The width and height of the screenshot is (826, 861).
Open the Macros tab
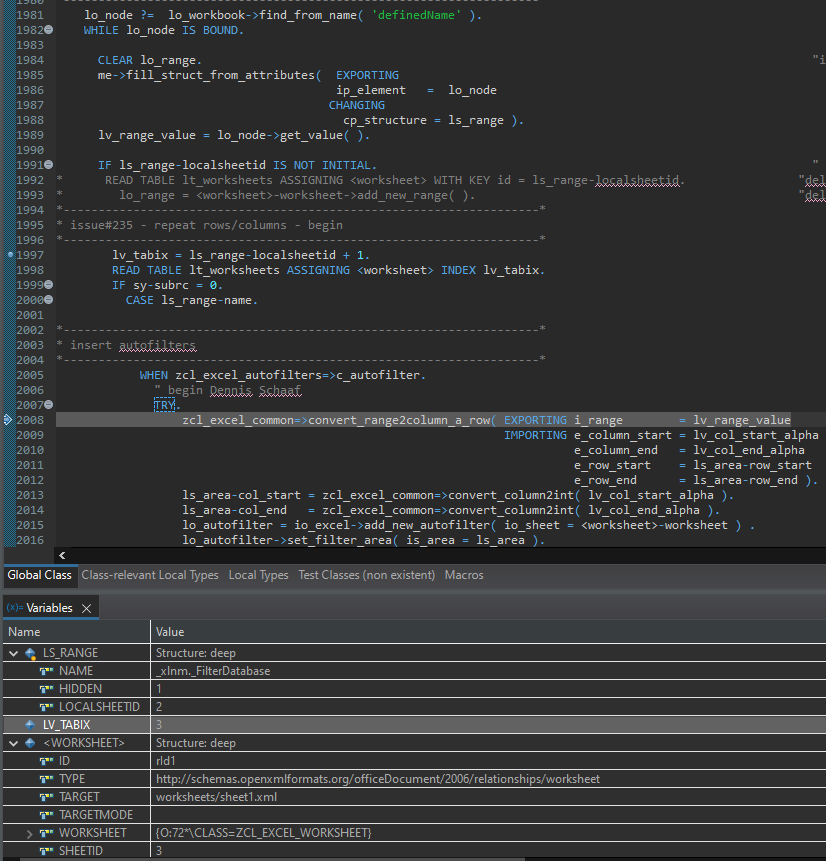pyautogui.click(x=463, y=575)
